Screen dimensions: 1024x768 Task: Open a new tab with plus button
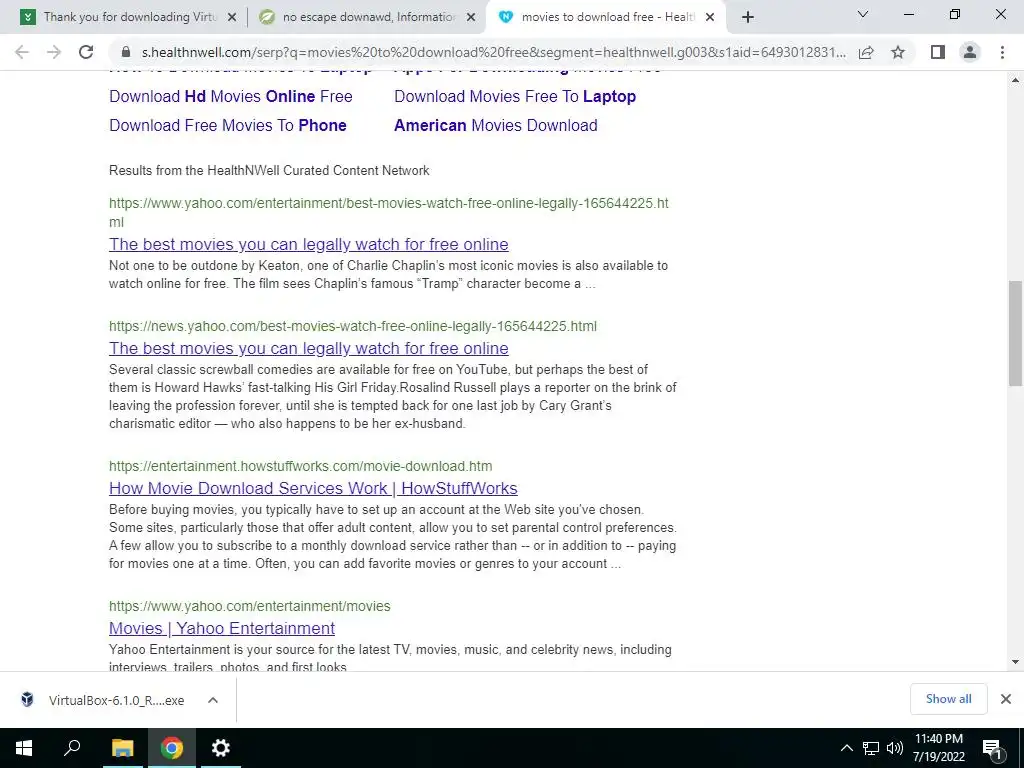(748, 17)
